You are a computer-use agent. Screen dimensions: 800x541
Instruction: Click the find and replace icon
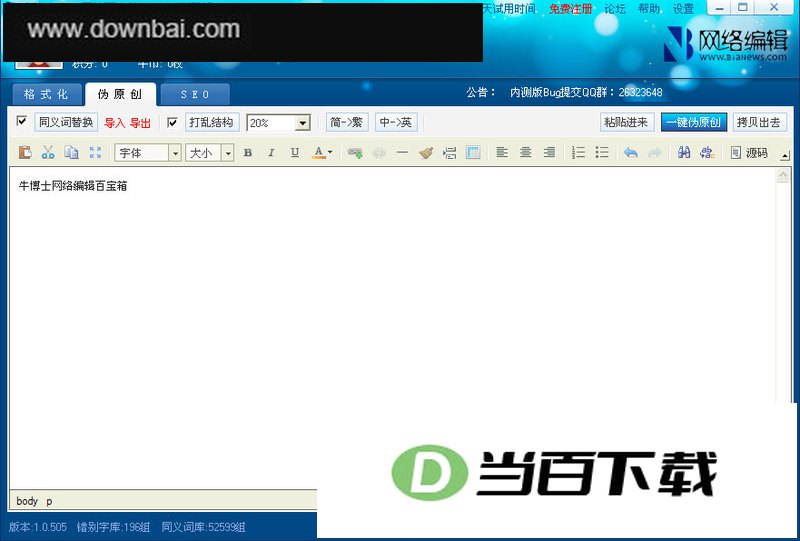(x=707, y=153)
